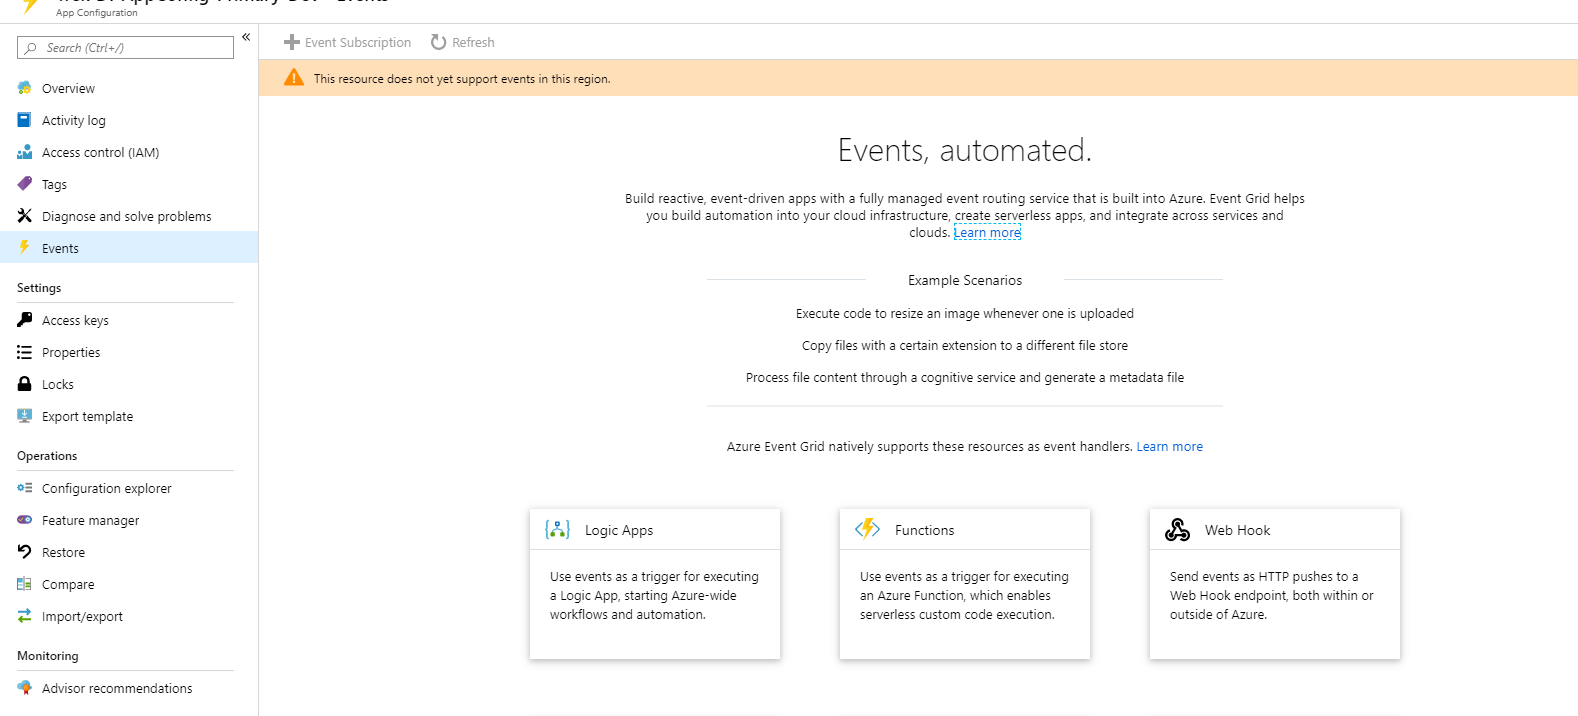Open Learn more link about event handlers
Viewport: 1578px width, 716px height.
[x=1169, y=447]
